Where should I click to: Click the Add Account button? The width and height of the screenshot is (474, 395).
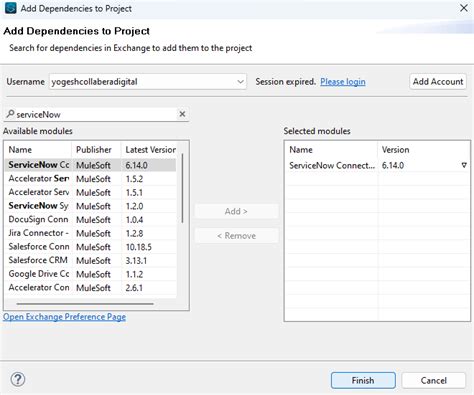pyautogui.click(x=438, y=82)
